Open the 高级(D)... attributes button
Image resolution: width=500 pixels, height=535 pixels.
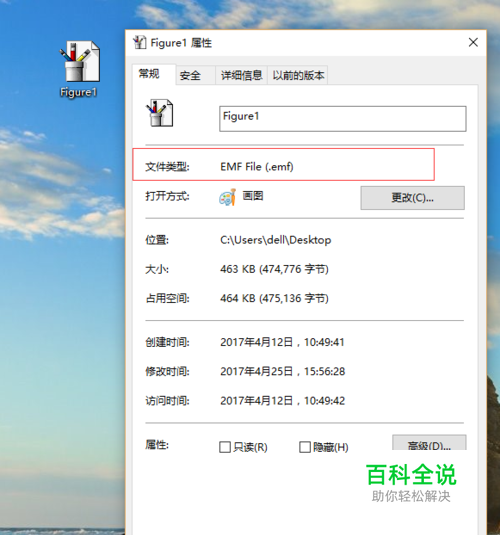point(429,443)
